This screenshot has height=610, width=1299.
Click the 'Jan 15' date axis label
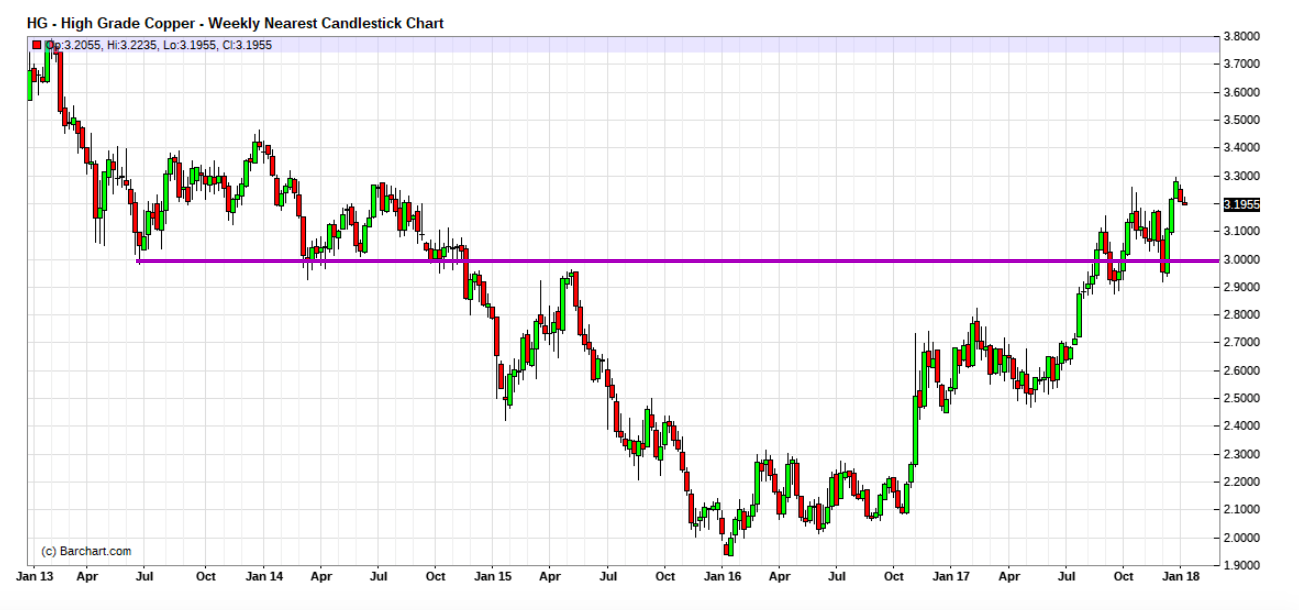[x=493, y=577]
